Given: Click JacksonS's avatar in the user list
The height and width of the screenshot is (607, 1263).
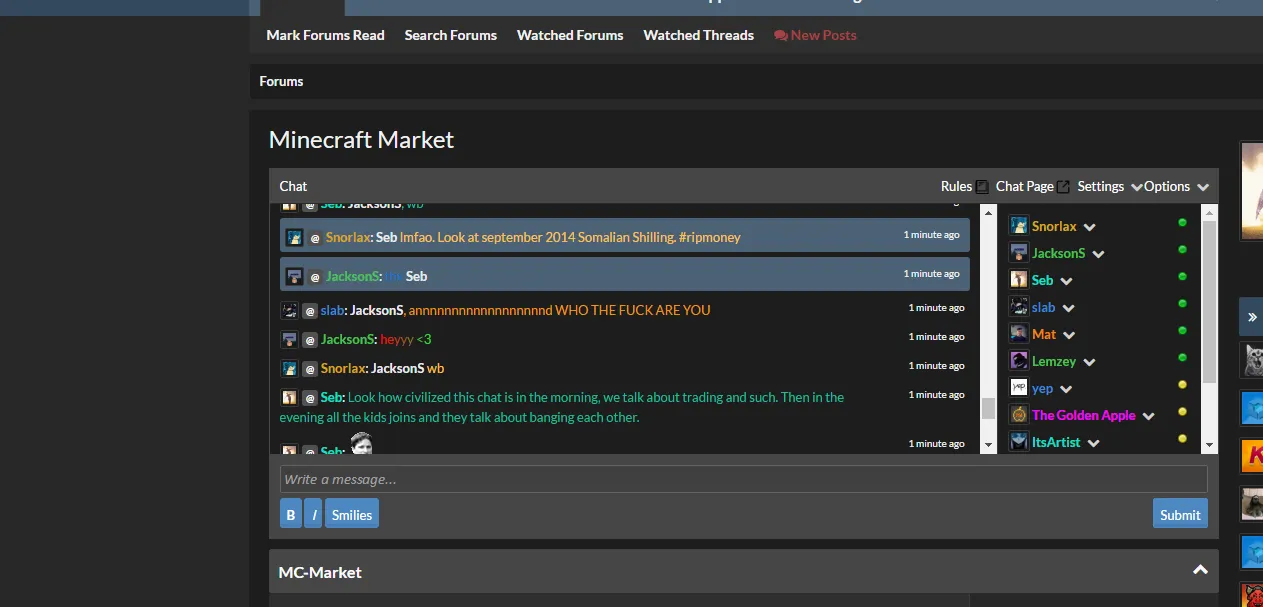Looking at the screenshot, I should 1019,253.
